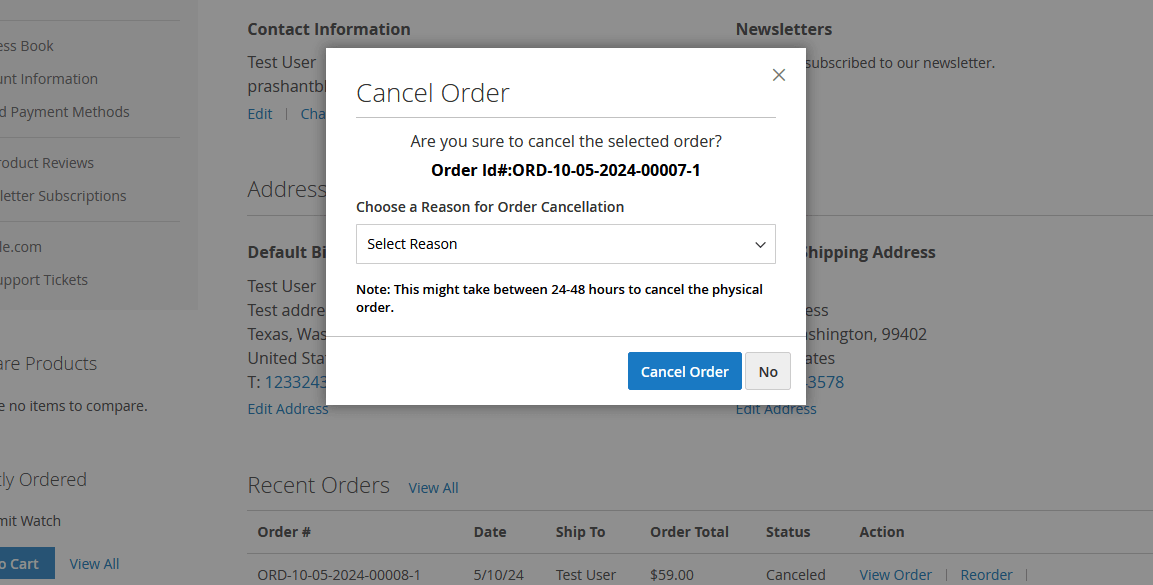This screenshot has width=1153, height=585.
Task: Open View All next to Recent Orders
Action: tap(433, 488)
